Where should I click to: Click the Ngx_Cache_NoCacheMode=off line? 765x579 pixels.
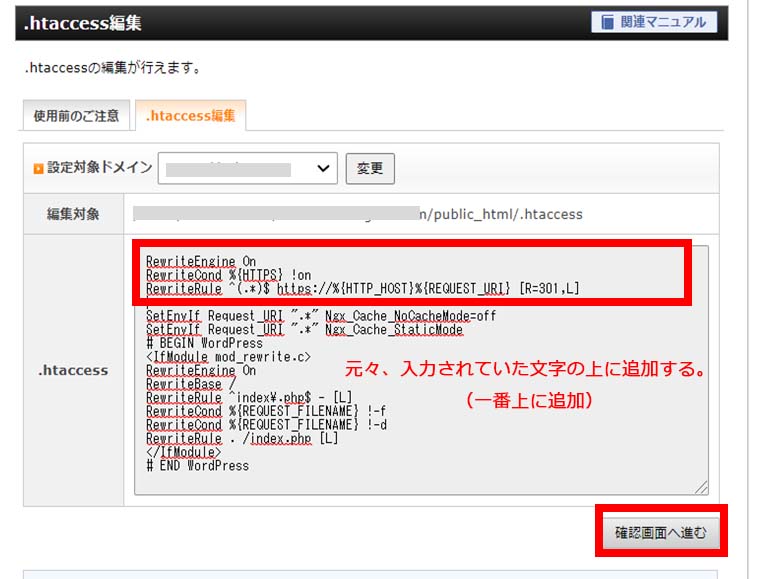point(320,316)
